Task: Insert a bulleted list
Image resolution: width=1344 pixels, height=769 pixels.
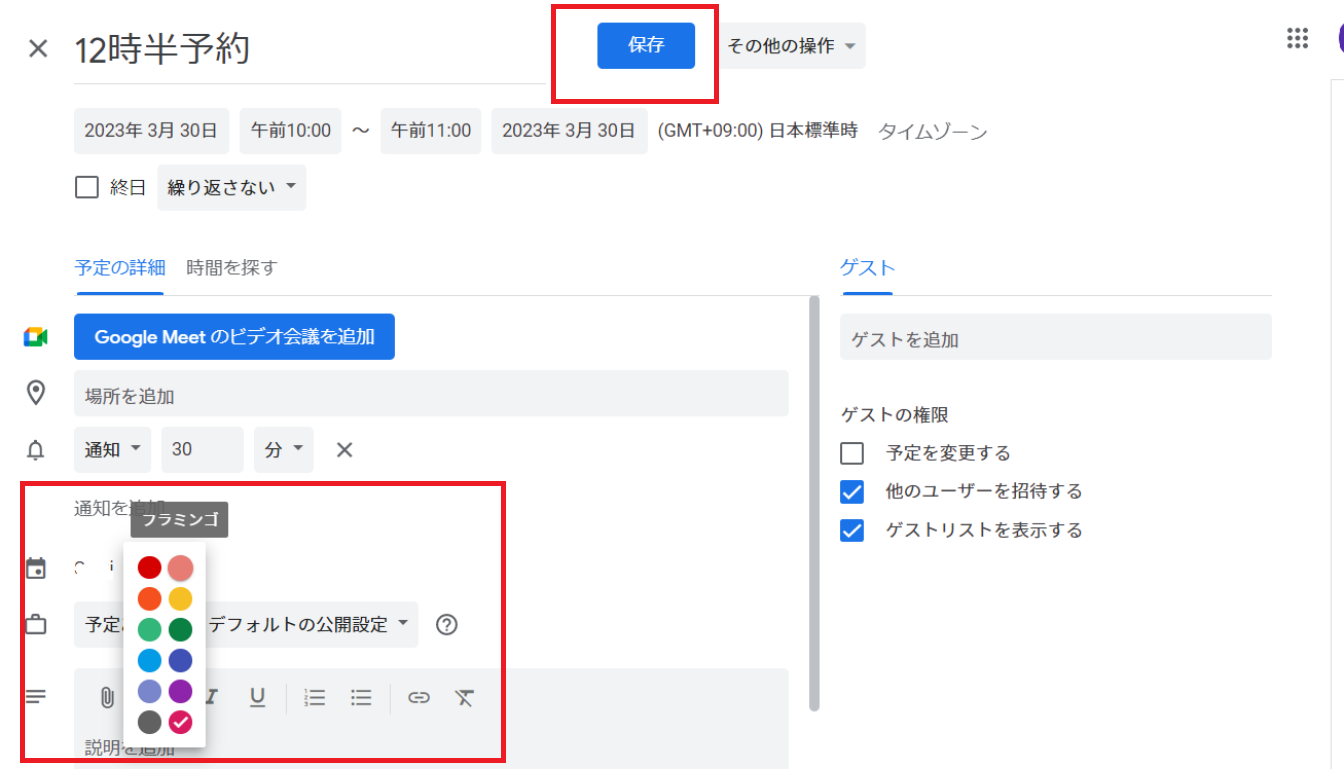Action: [x=361, y=698]
